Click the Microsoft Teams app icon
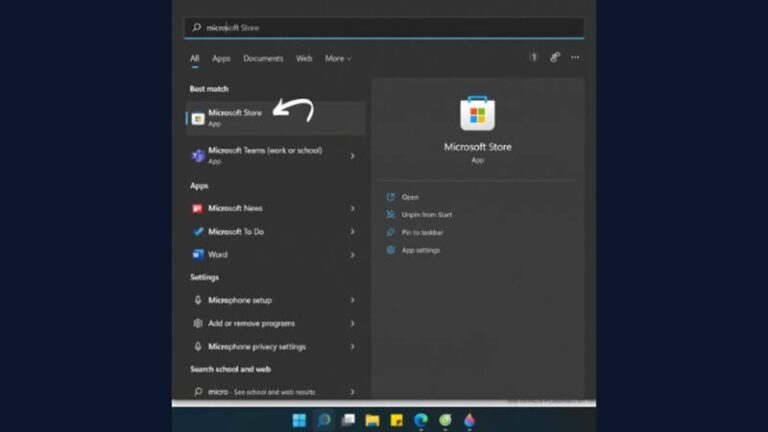768x432 pixels. (x=198, y=156)
